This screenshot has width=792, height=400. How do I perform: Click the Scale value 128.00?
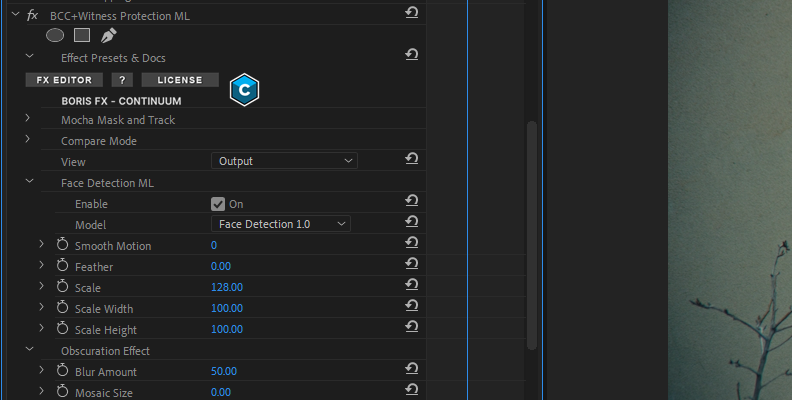pos(227,287)
